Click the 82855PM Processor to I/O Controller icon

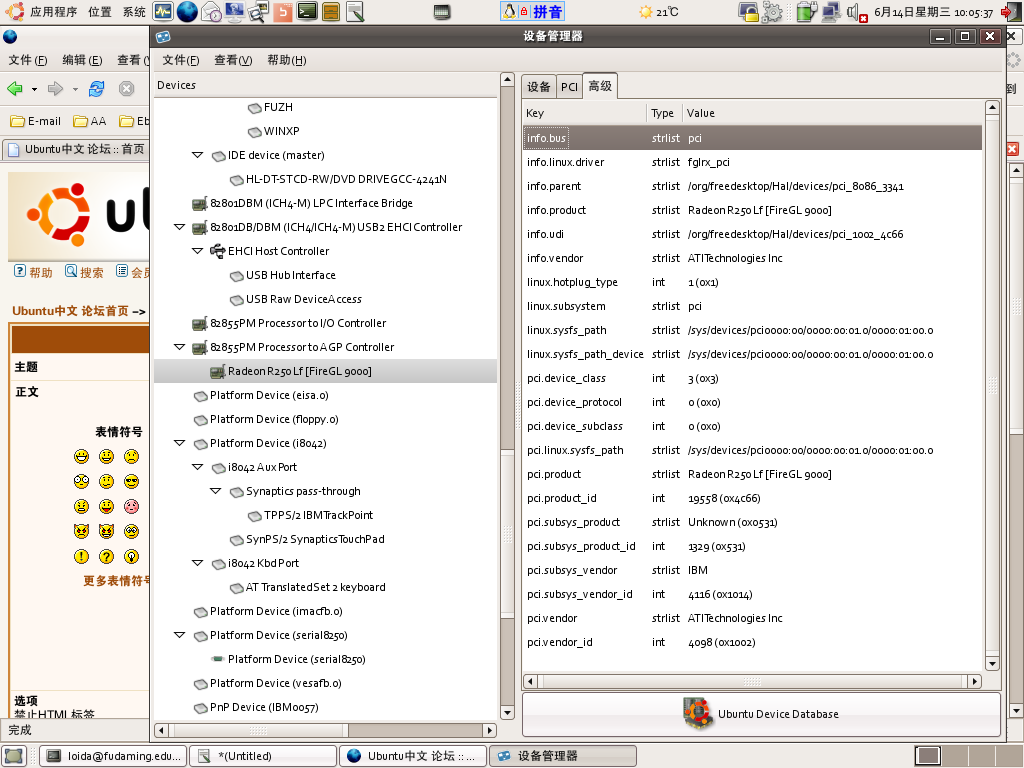pos(200,324)
